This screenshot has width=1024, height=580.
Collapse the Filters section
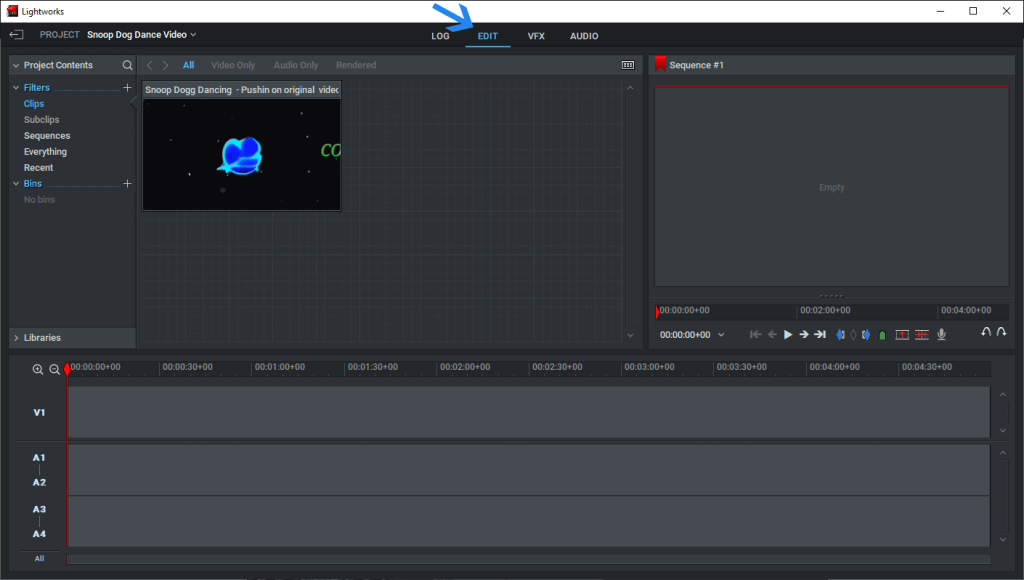[16, 88]
